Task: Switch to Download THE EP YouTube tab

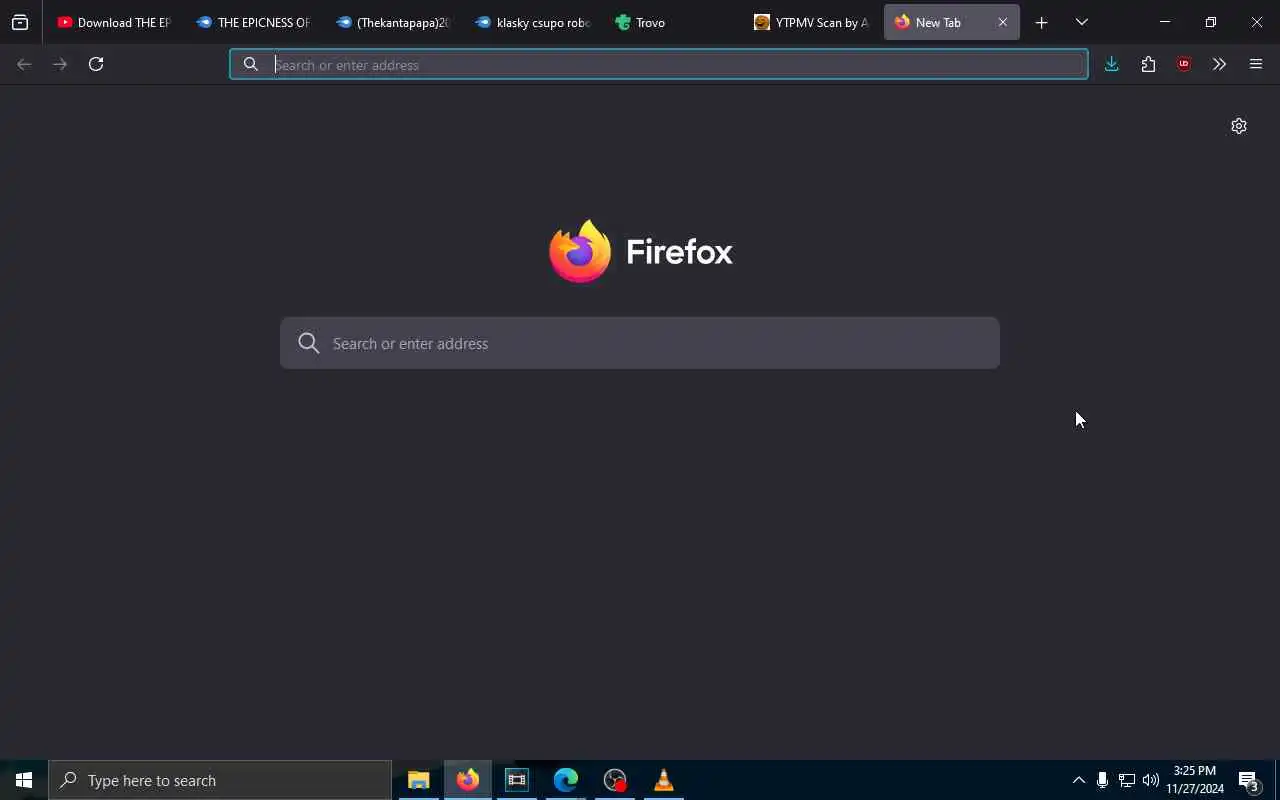Action: (x=115, y=22)
